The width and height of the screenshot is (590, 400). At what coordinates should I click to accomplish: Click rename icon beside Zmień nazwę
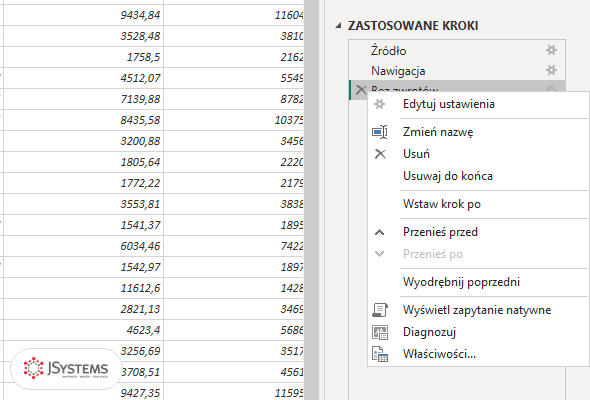tap(380, 132)
